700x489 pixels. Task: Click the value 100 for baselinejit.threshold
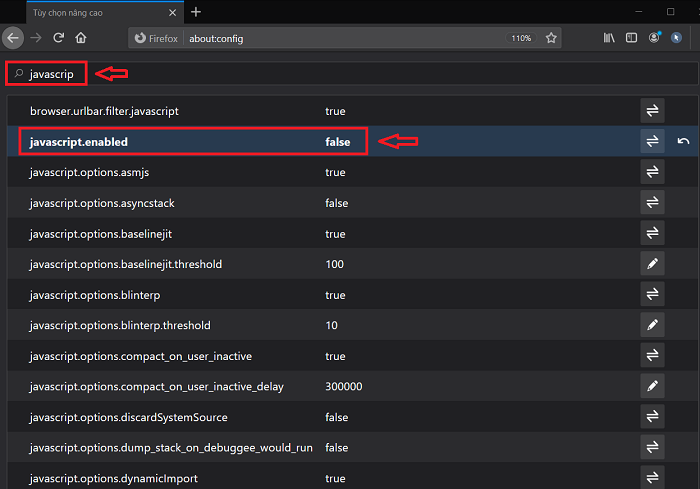[x=334, y=264]
